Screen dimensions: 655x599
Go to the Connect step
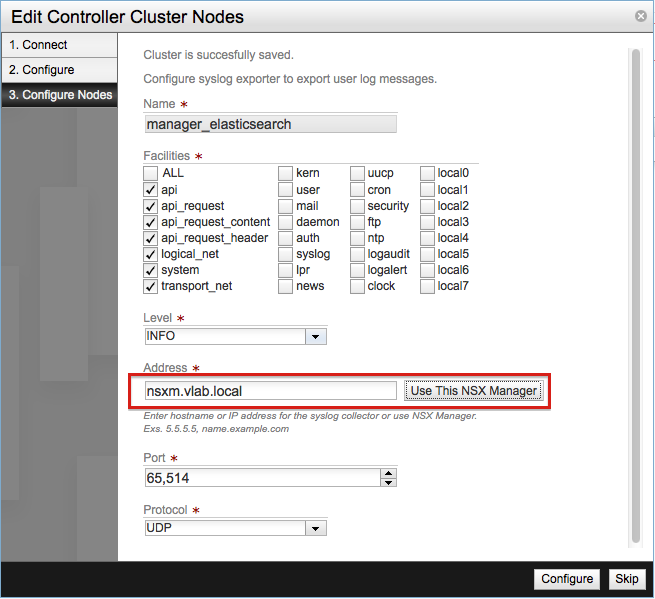click(x=58, y=45)
